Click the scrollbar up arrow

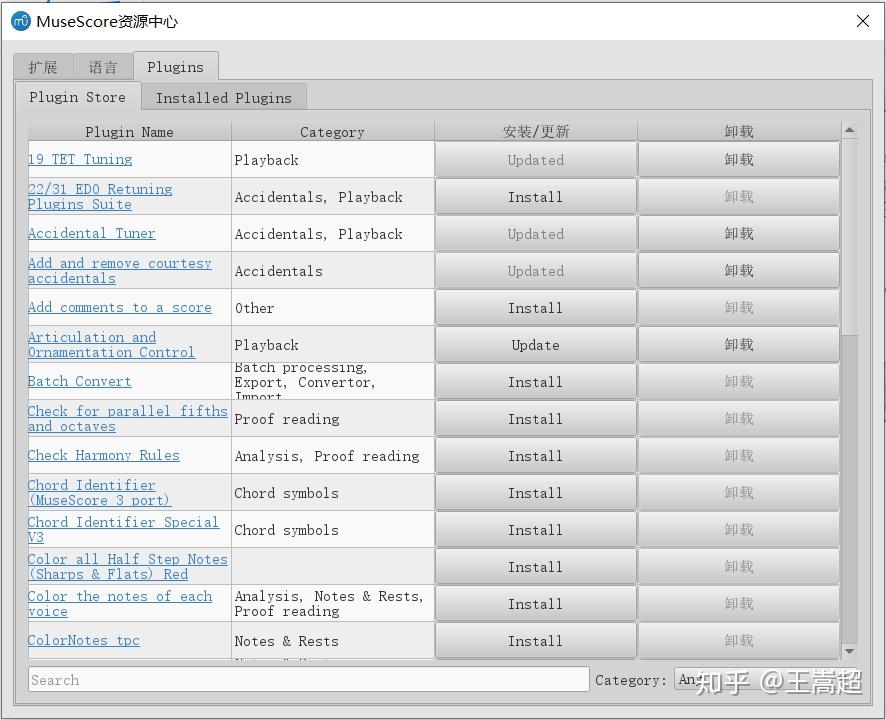point(849,129)
